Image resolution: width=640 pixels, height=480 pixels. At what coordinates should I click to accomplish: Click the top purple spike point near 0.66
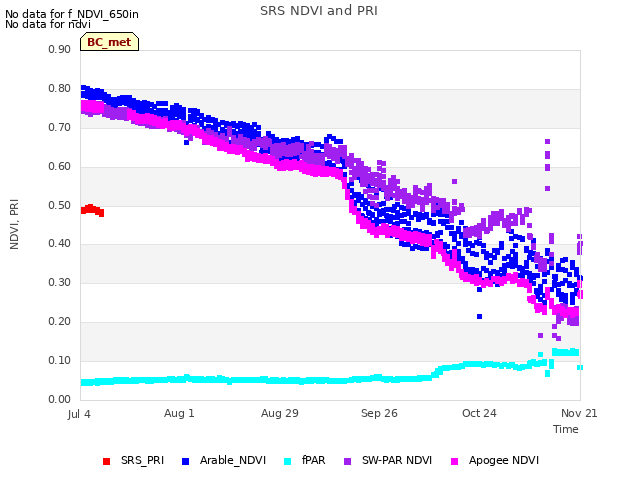click(547, 141)
